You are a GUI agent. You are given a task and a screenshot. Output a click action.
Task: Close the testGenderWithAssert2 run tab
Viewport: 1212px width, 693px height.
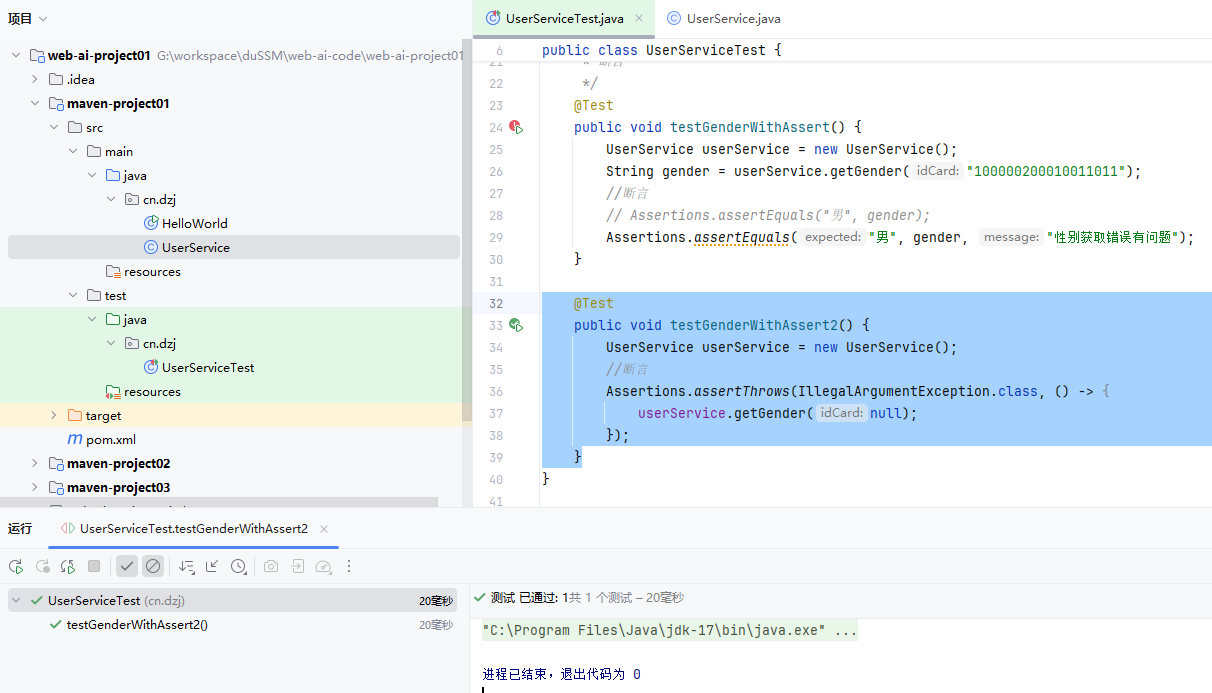coord(324,528)
